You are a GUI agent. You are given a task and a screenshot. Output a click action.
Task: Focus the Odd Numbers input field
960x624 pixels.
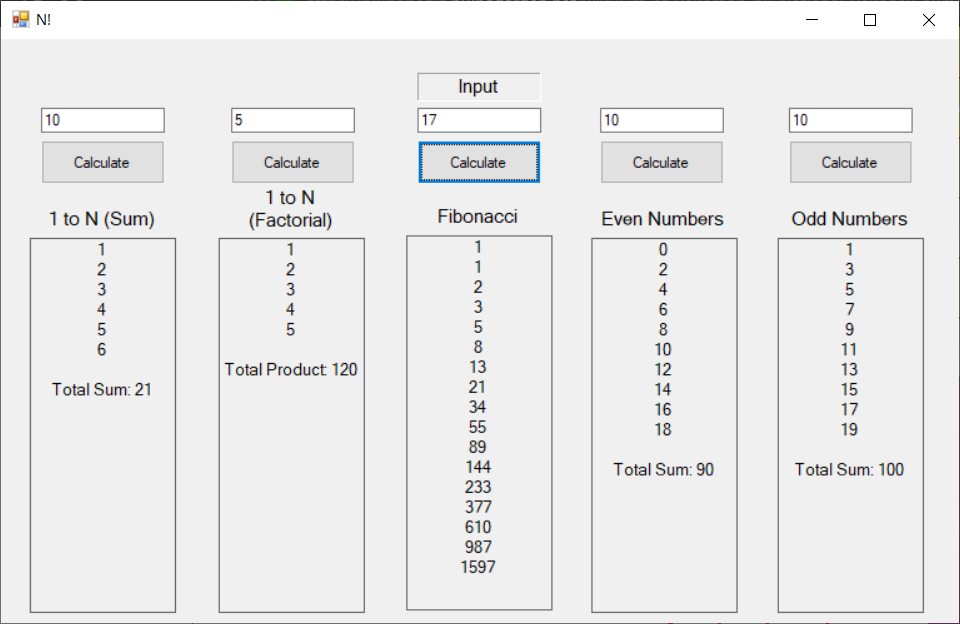click(850, 120)
